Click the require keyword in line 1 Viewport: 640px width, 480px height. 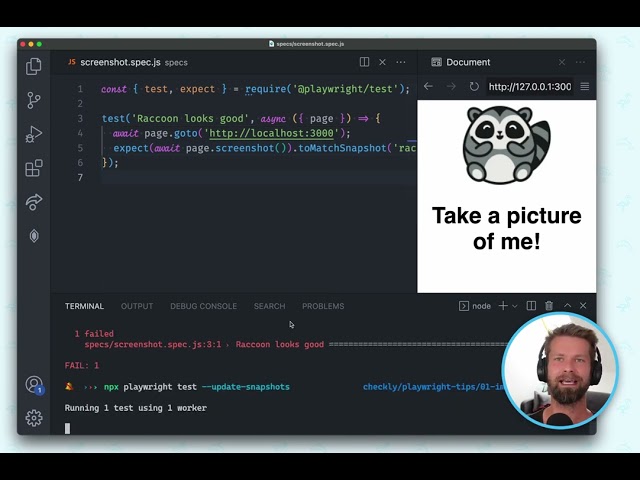[x=266, y=89]
